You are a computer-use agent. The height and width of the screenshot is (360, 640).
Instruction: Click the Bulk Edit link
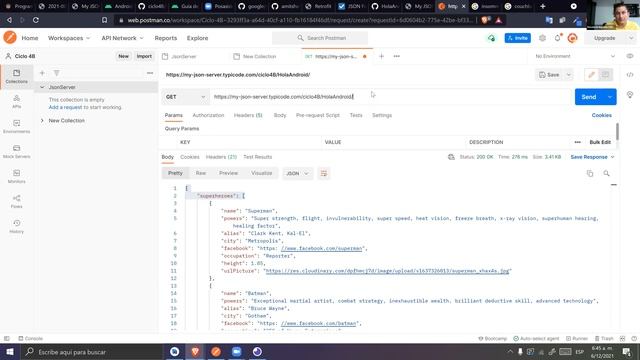click(600, 142)
